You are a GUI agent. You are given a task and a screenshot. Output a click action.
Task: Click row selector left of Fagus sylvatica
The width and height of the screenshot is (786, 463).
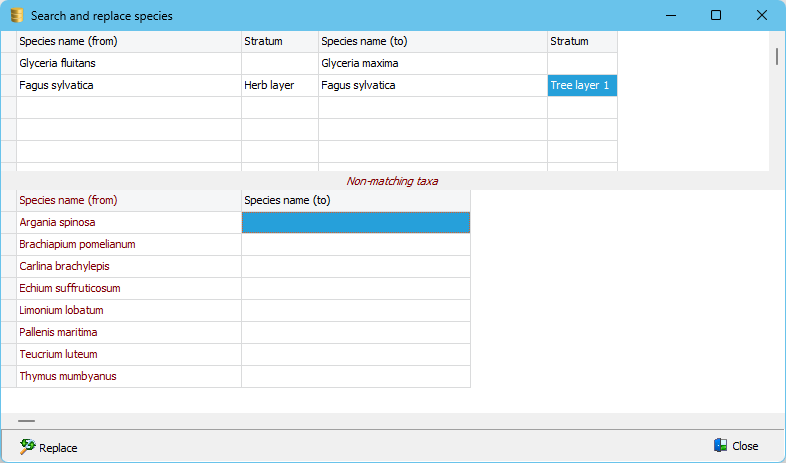tap(9, 86)
